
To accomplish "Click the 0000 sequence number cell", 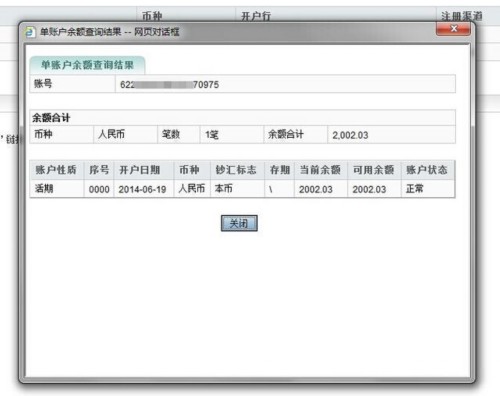I will 99,189.
